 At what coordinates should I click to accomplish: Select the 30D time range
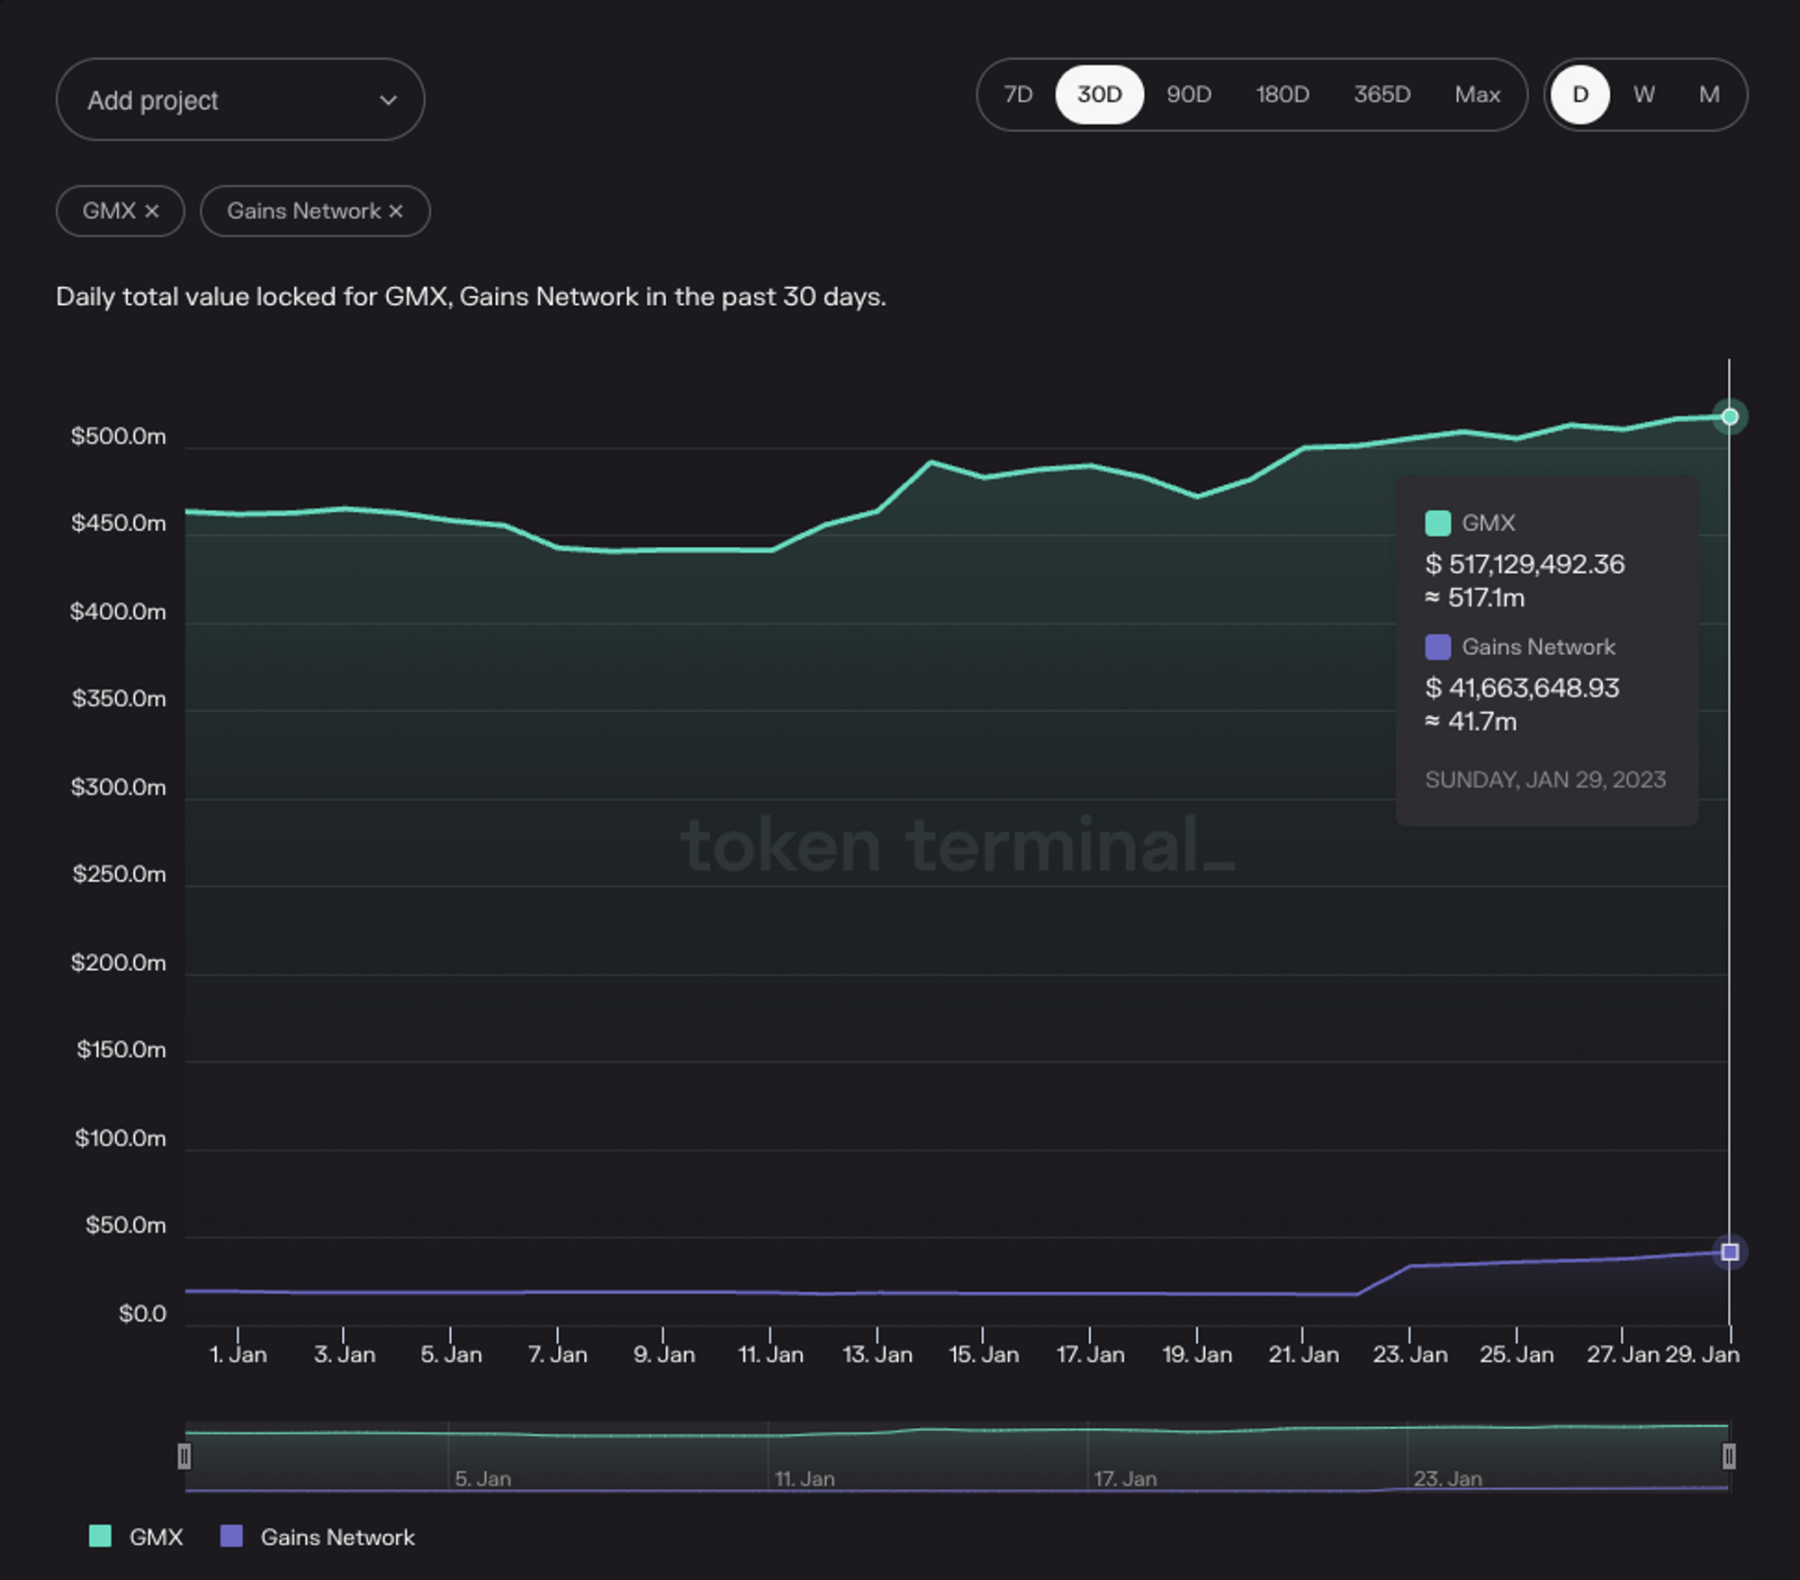1099,95
